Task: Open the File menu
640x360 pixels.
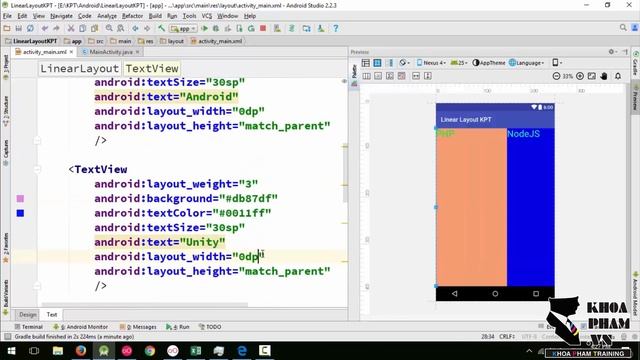Action: tap(7, 16)
